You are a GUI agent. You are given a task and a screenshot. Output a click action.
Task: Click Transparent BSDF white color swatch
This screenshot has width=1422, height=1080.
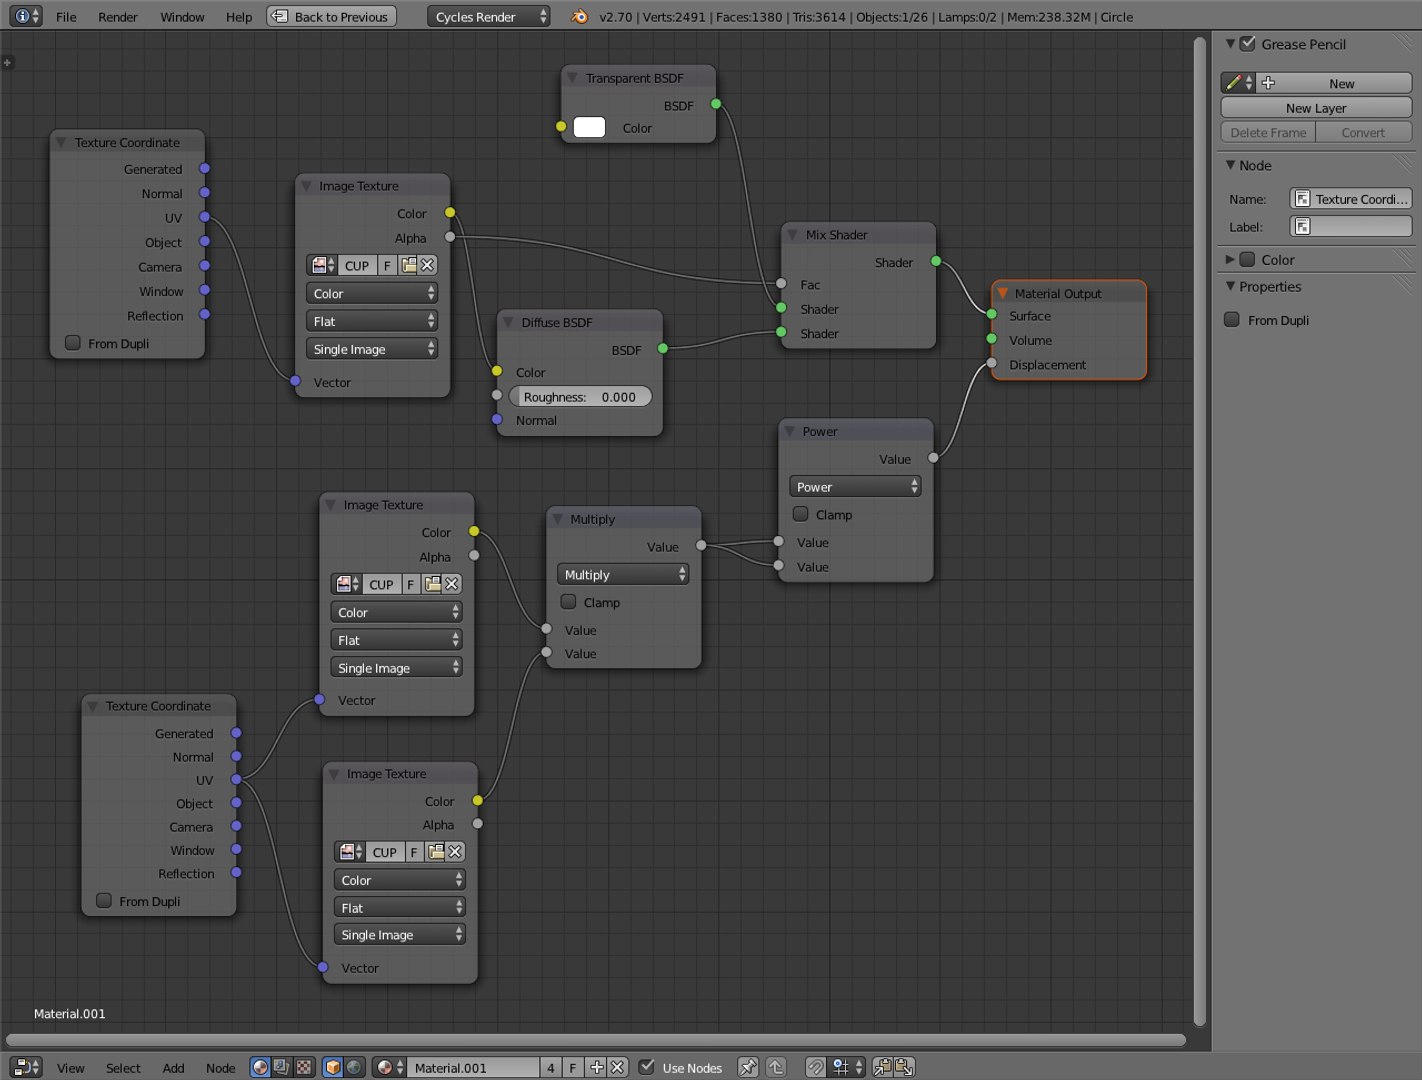point(589,127)
